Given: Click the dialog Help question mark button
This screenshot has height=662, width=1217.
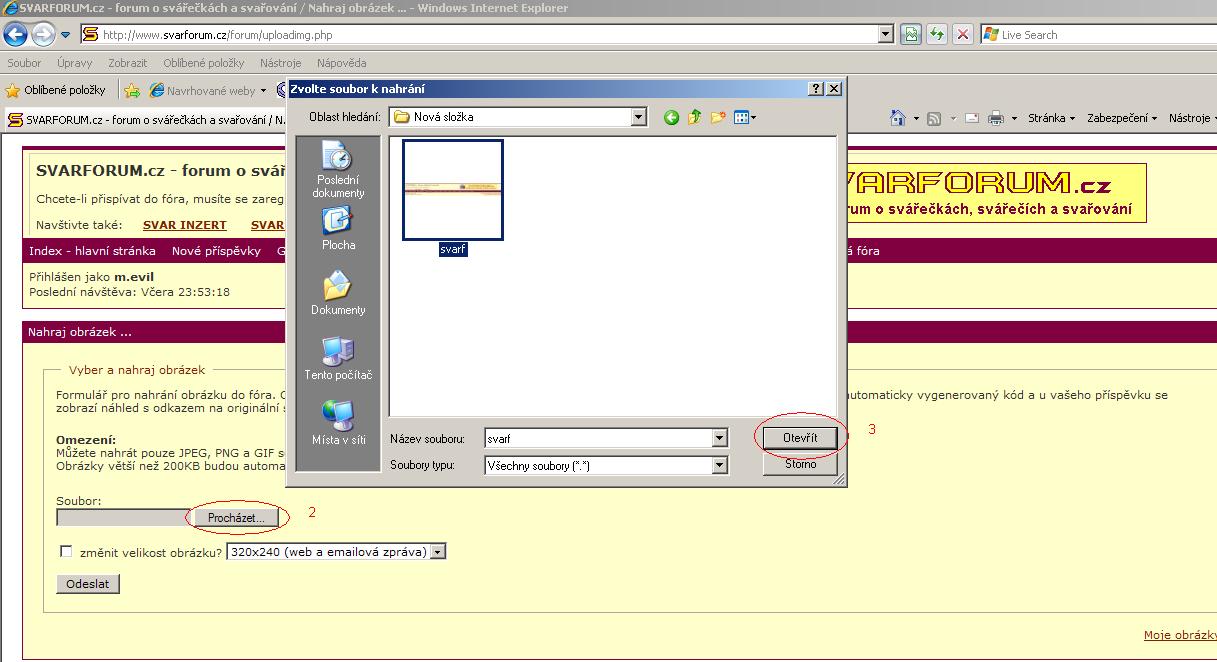Looking at the screenshot, I should pos(816,89).
